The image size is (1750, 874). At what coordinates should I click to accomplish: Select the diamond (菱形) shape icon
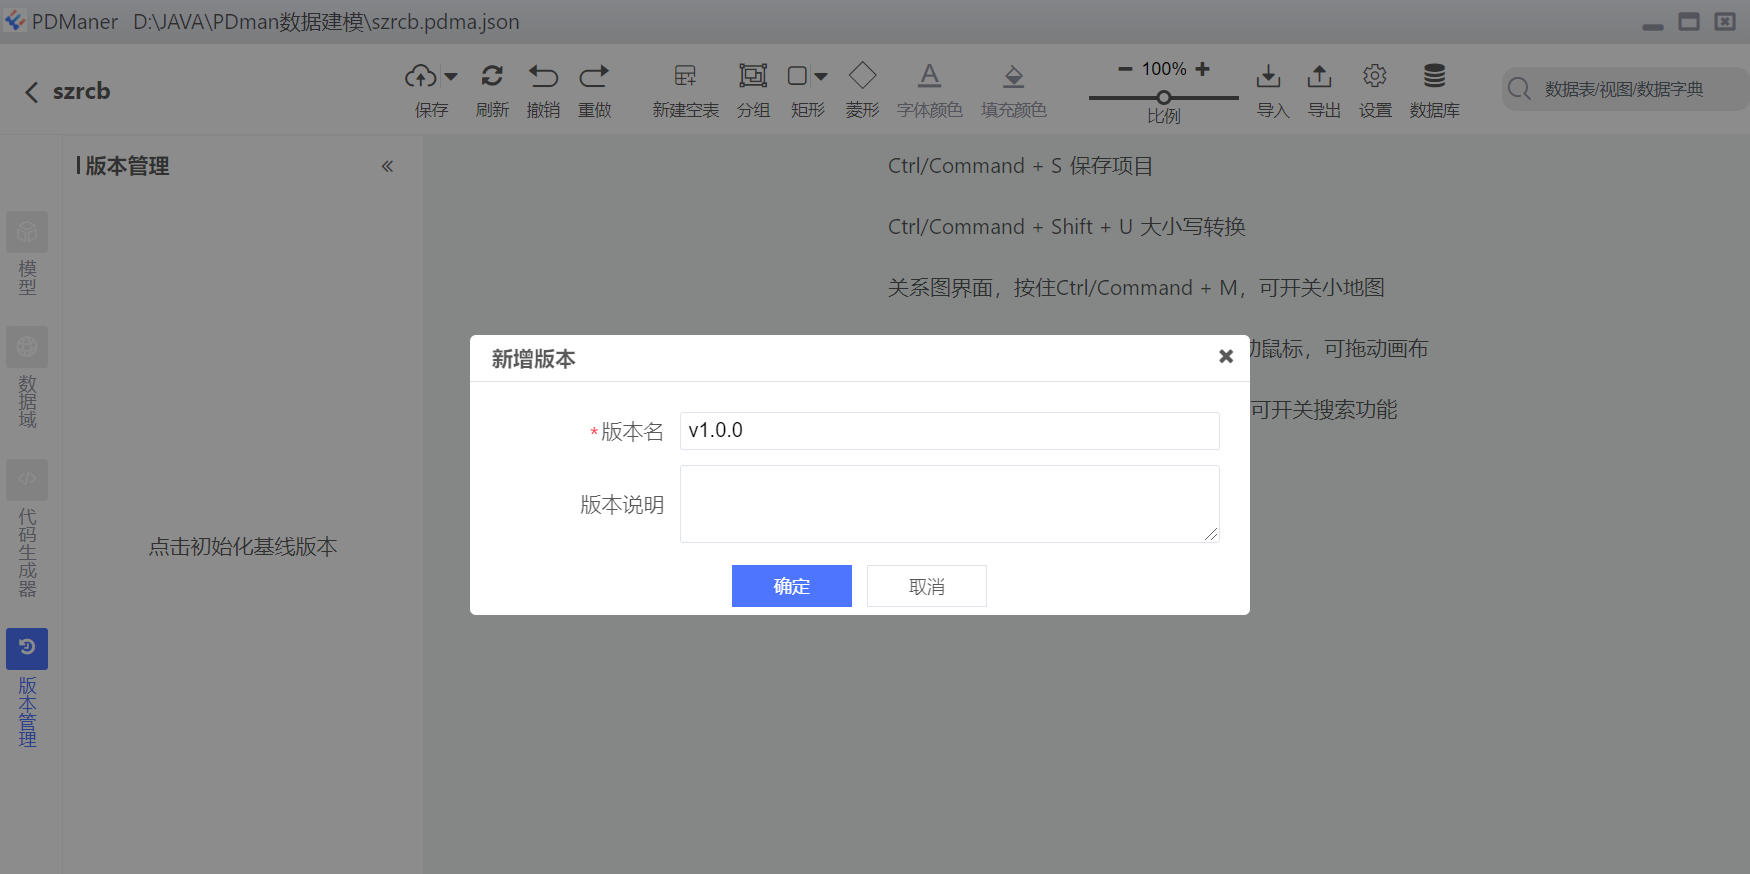coord(862,76)
